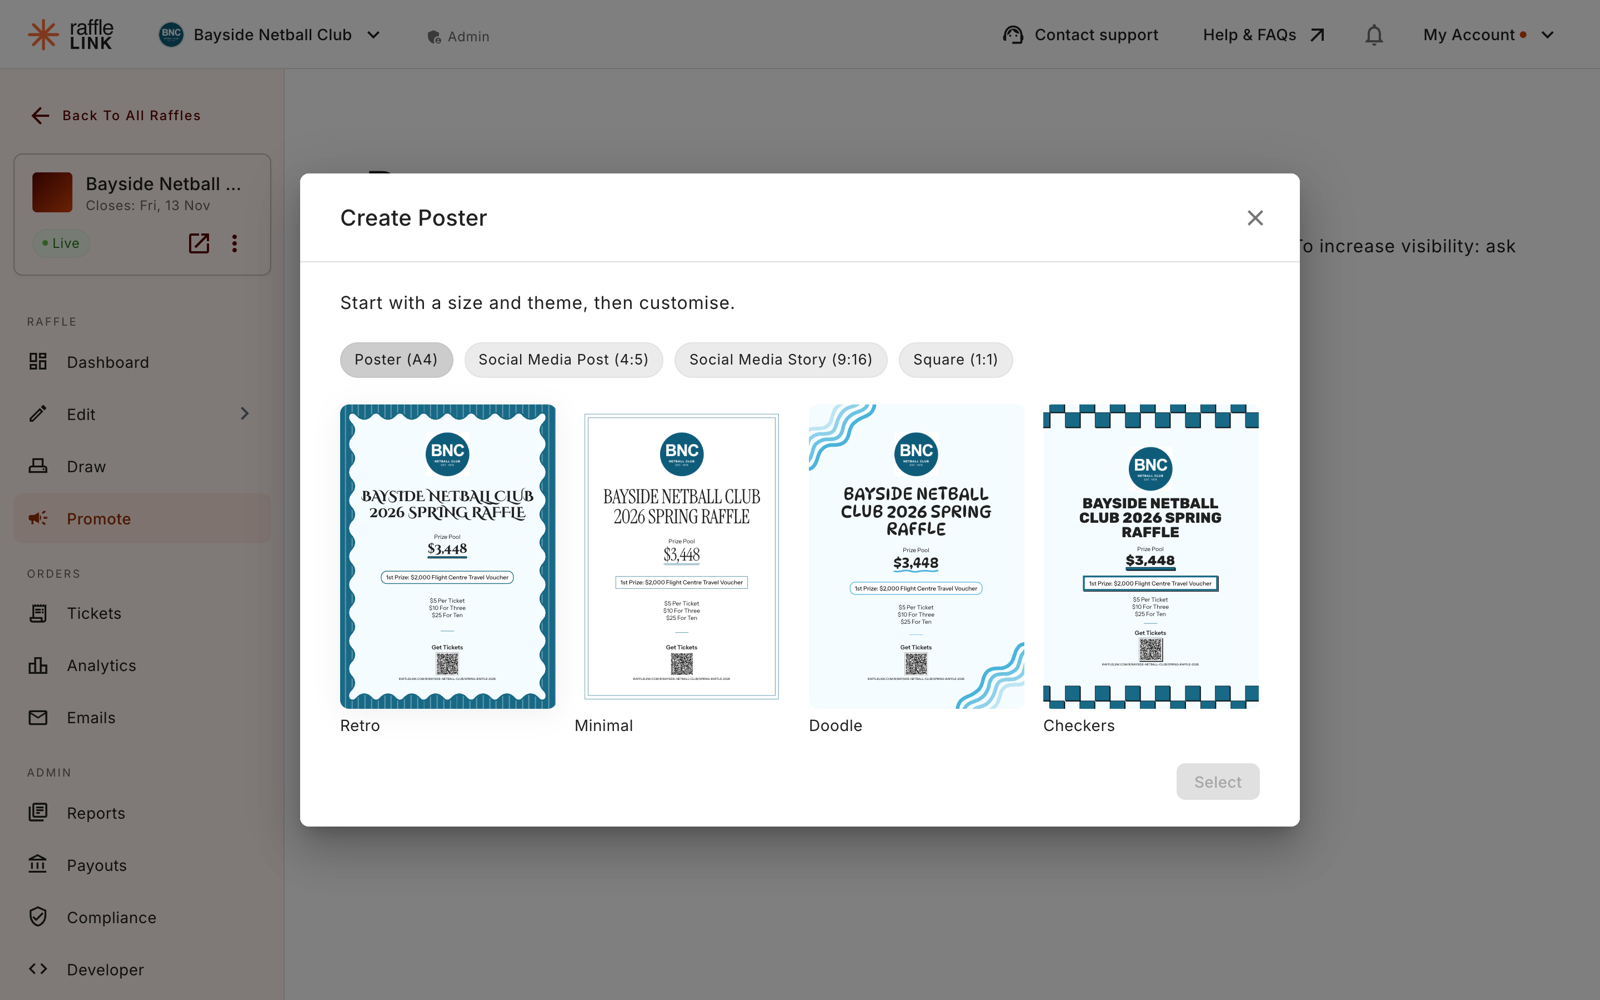1600x1000 pixels.
Task: Click the Promote megaphone icon
Action: tap(38, 518)
